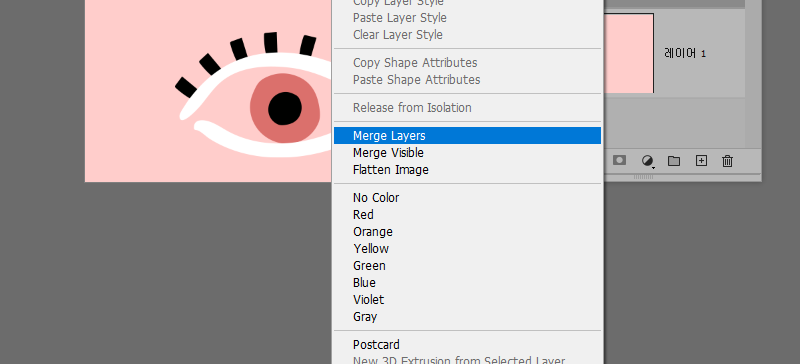The image size is (800, 364).
Task: Click Copy Shape Attributes menu entry
Action: [467, 63]
